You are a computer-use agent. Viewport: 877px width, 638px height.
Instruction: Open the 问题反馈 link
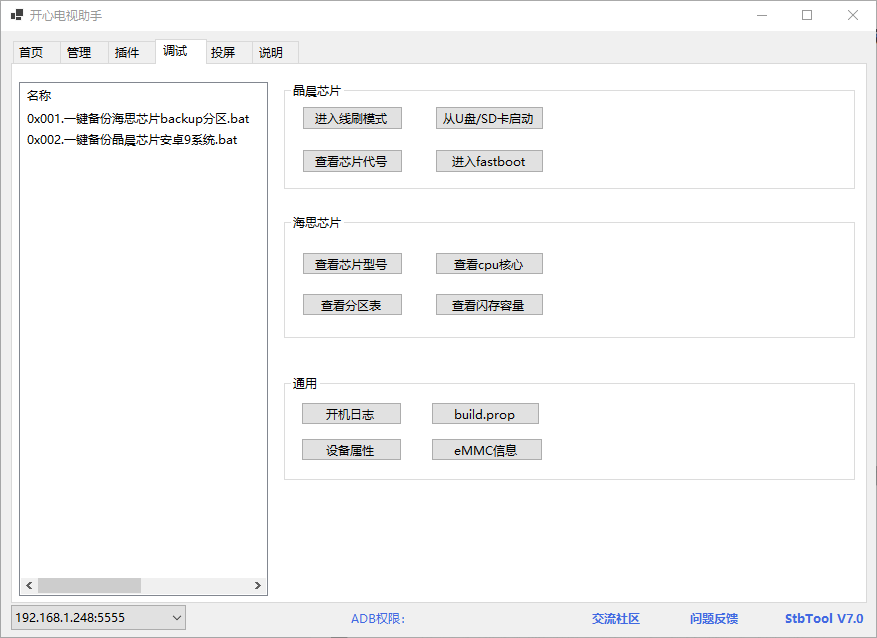point(714,618)
